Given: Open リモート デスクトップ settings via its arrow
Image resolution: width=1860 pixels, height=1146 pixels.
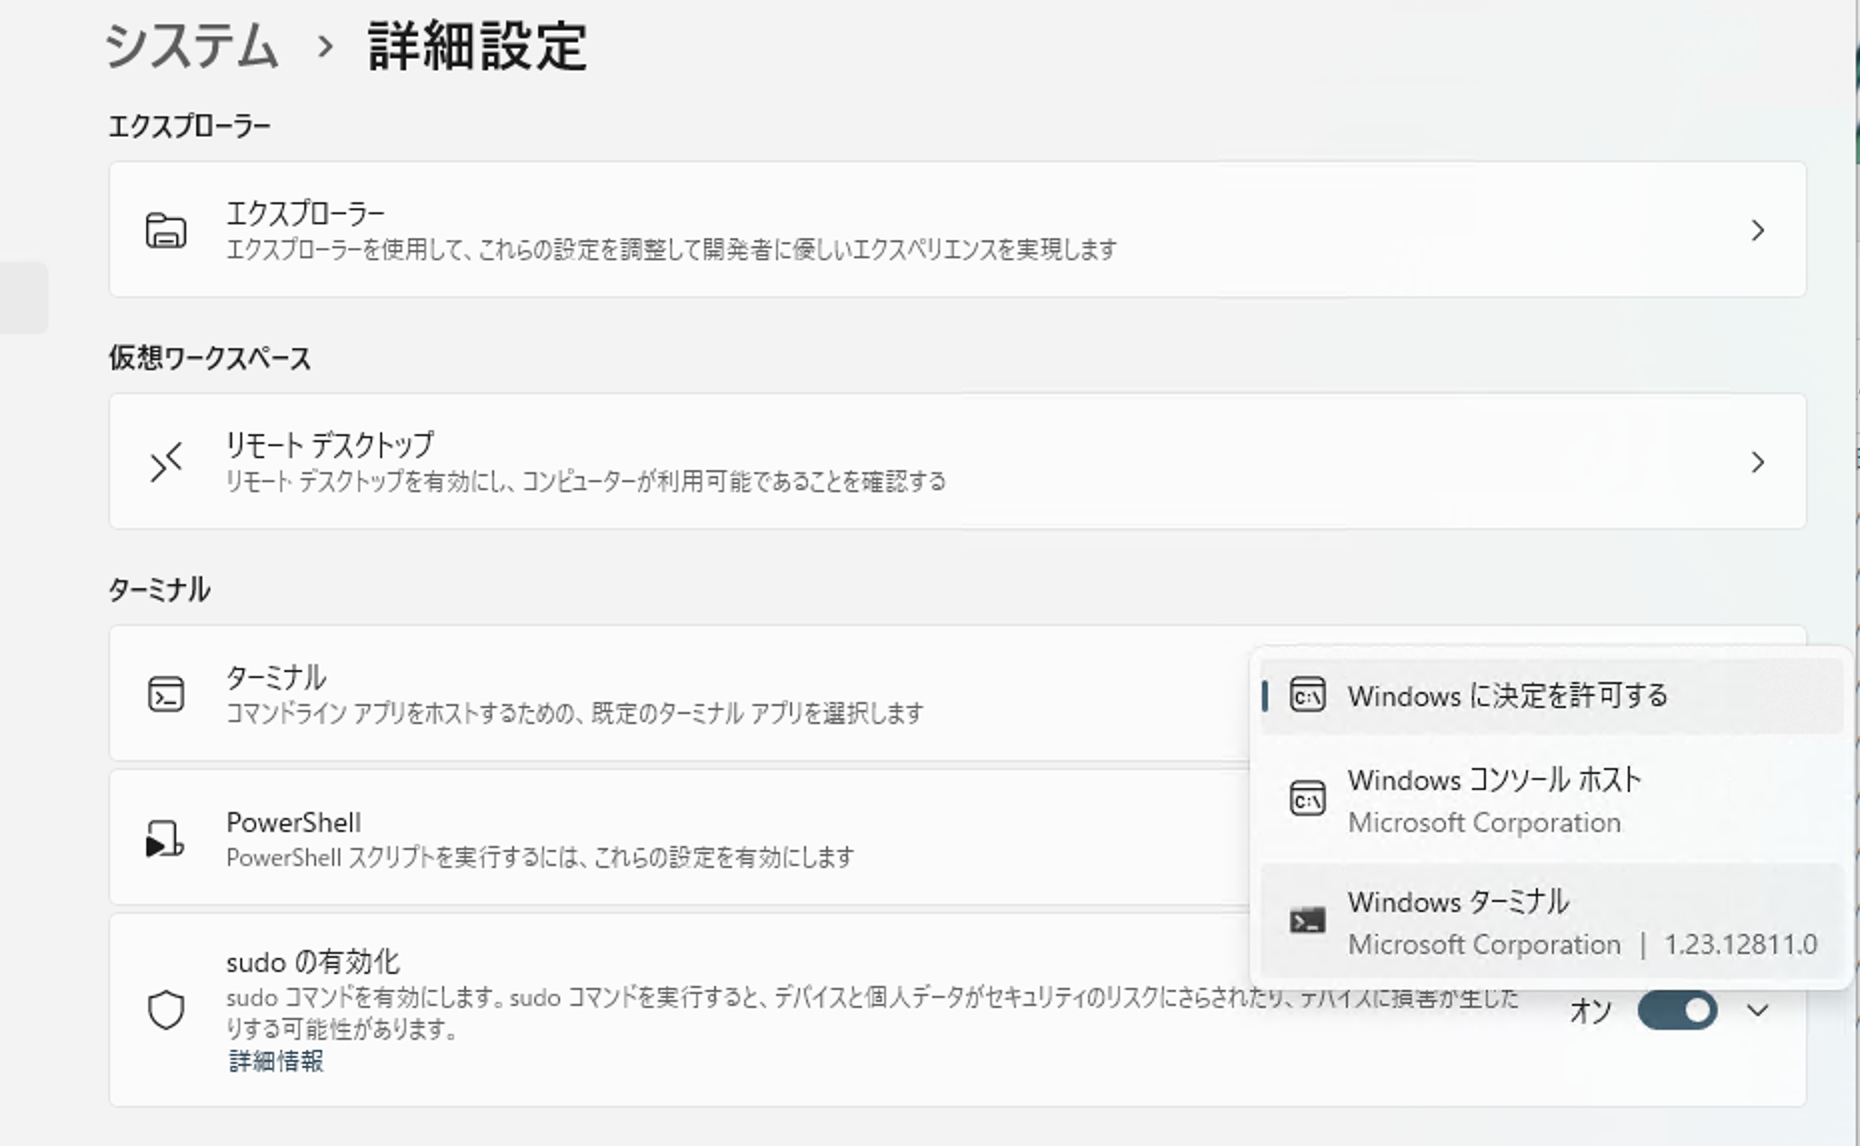Looking at the screenshot, I should (1757, 461).
